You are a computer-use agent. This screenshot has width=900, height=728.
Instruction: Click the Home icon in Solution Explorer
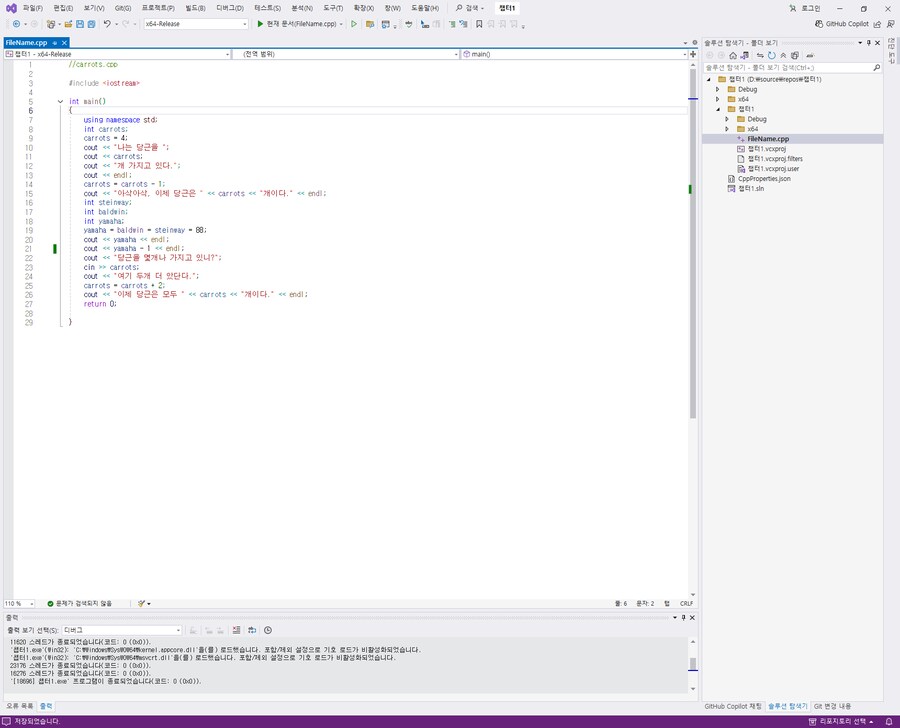[x=733, y=56]
